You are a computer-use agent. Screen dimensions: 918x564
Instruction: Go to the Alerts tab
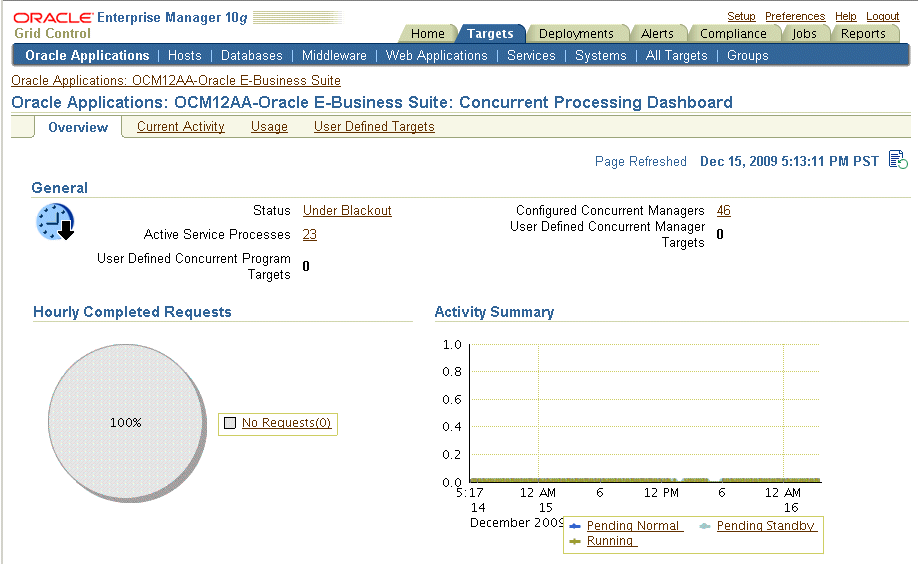pyautogui.click(x=657, y=34)
